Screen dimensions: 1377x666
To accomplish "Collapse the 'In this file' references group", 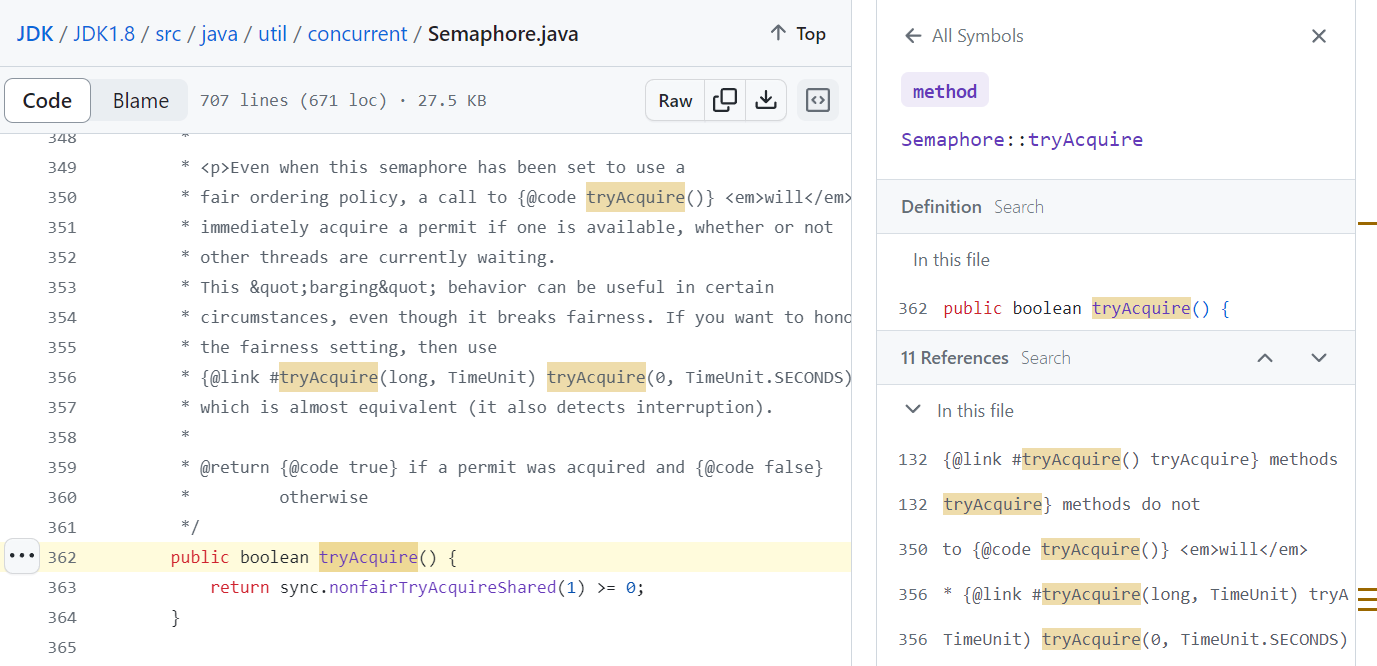I will pos(912,410).
